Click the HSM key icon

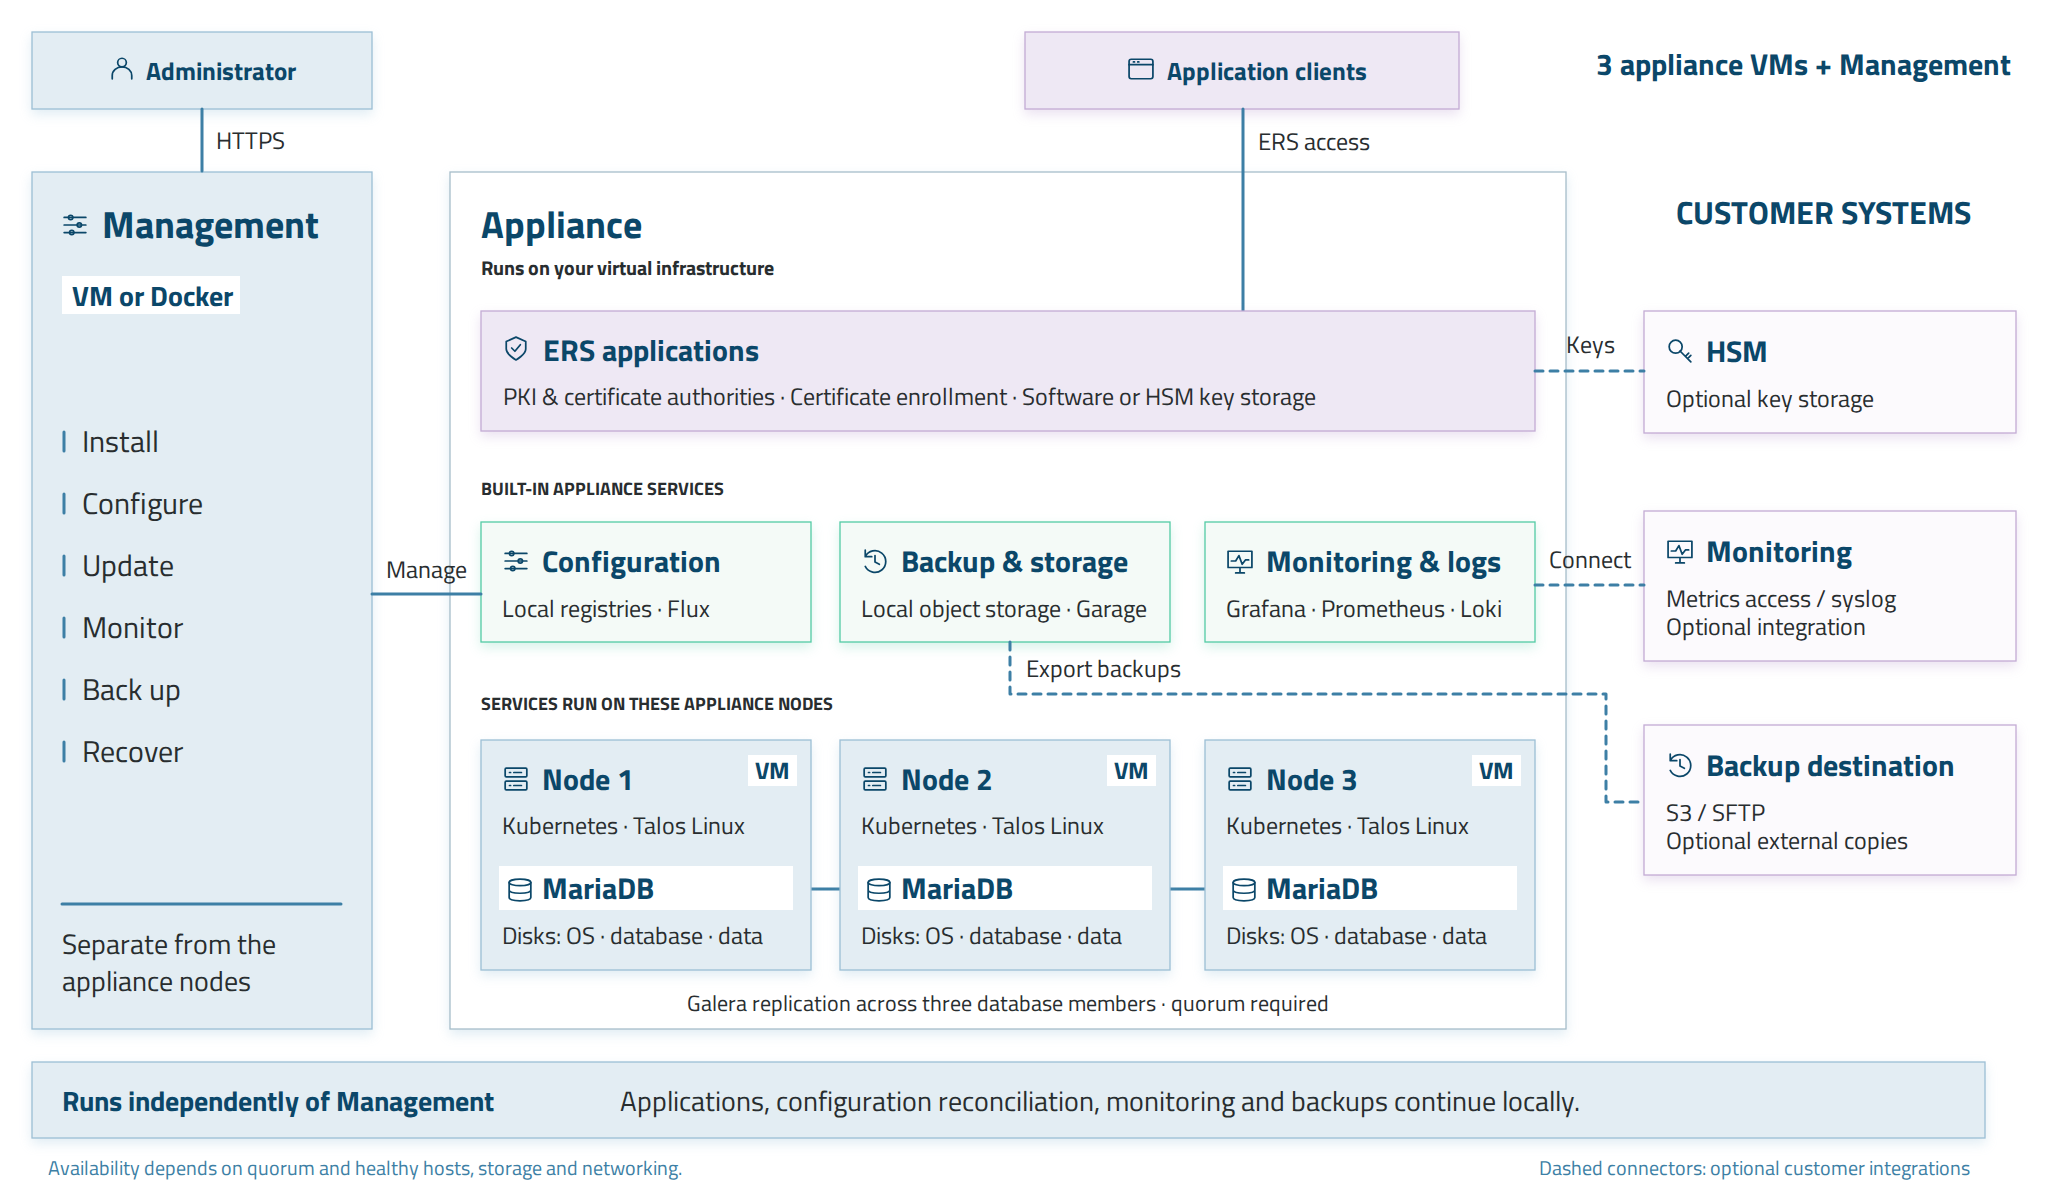click(x=1680, y=351)
